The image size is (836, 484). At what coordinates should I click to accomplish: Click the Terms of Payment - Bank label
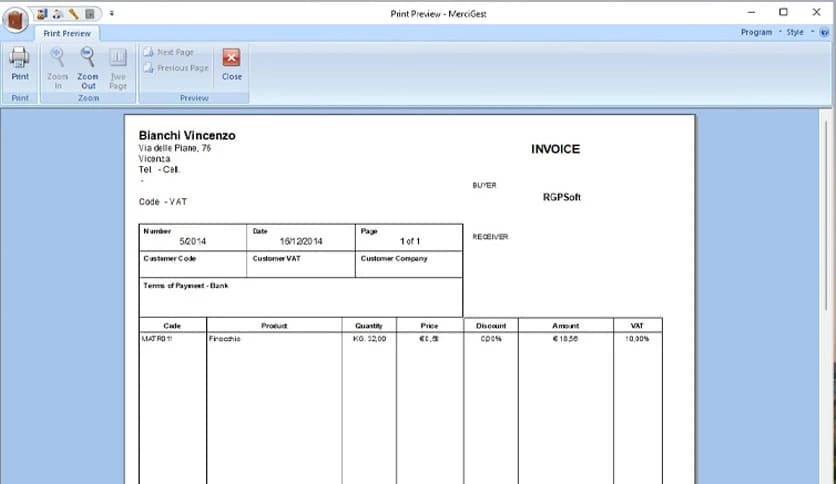click(186, 286)
